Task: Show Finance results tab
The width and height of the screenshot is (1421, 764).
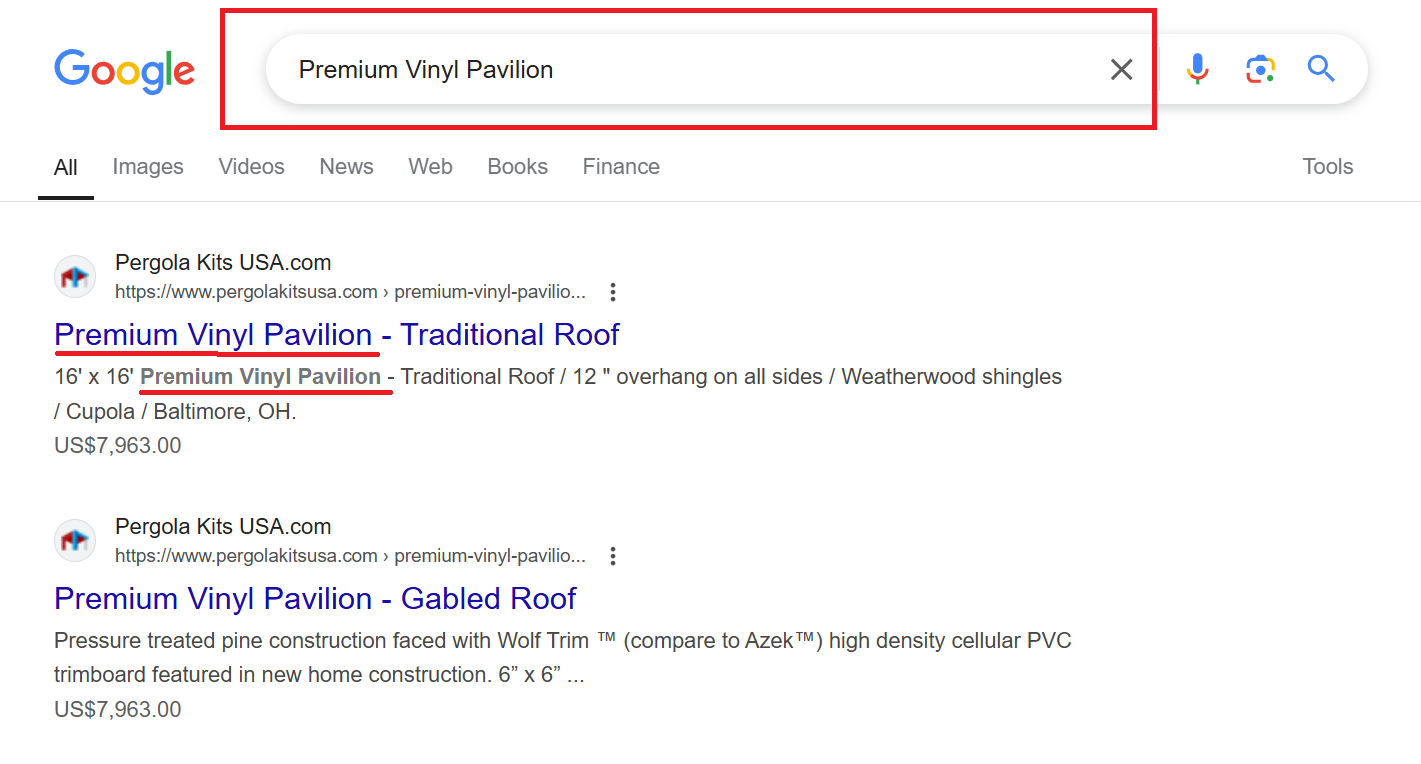Action: click(x=621, y=167)
